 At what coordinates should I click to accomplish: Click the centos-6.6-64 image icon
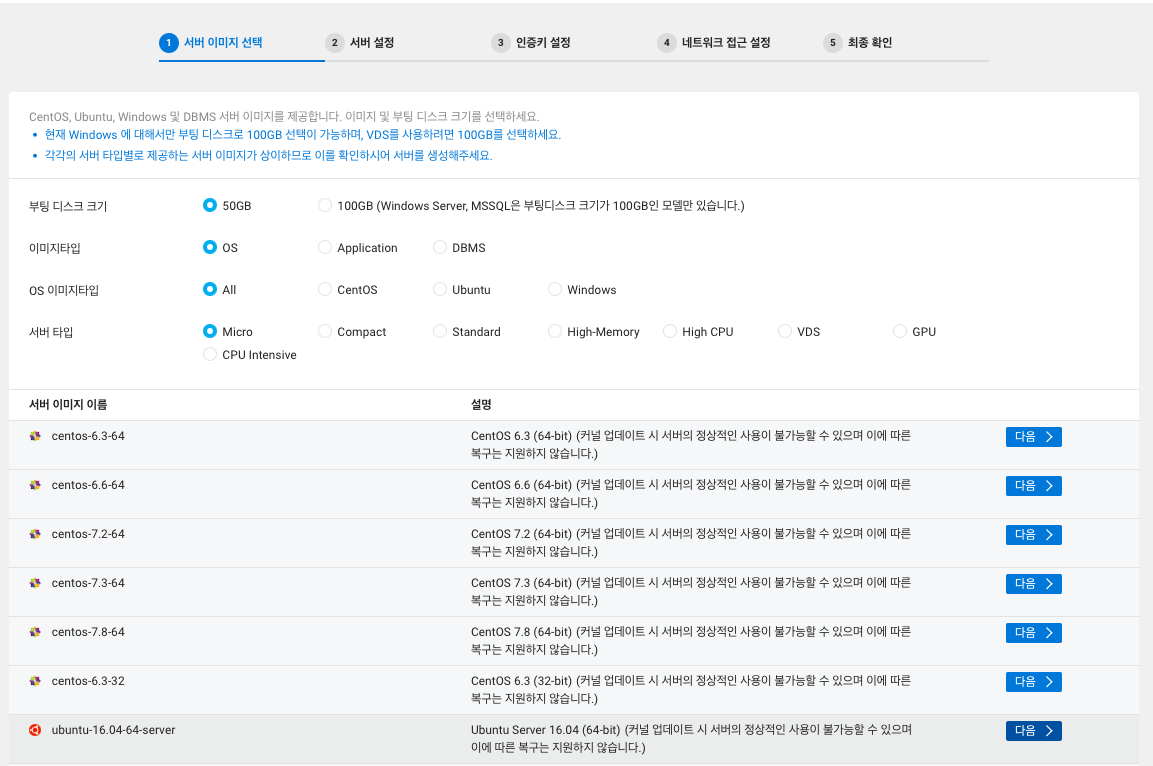coord(35,485)
